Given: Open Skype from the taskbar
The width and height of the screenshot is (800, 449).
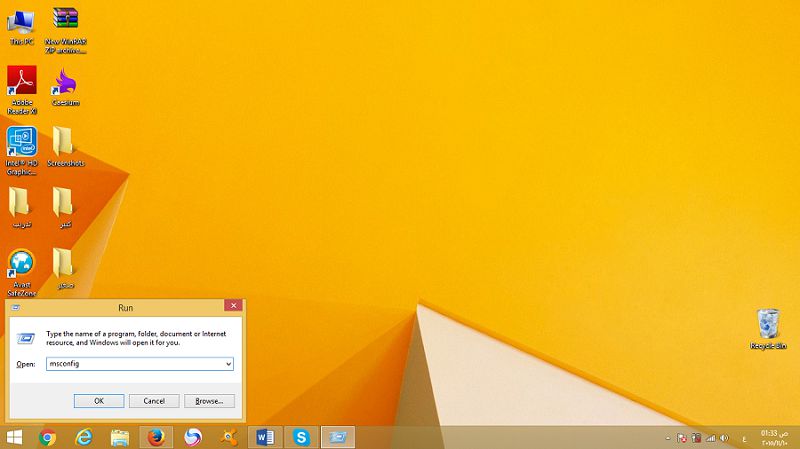Looking at the screenshot, I should 301,437.
